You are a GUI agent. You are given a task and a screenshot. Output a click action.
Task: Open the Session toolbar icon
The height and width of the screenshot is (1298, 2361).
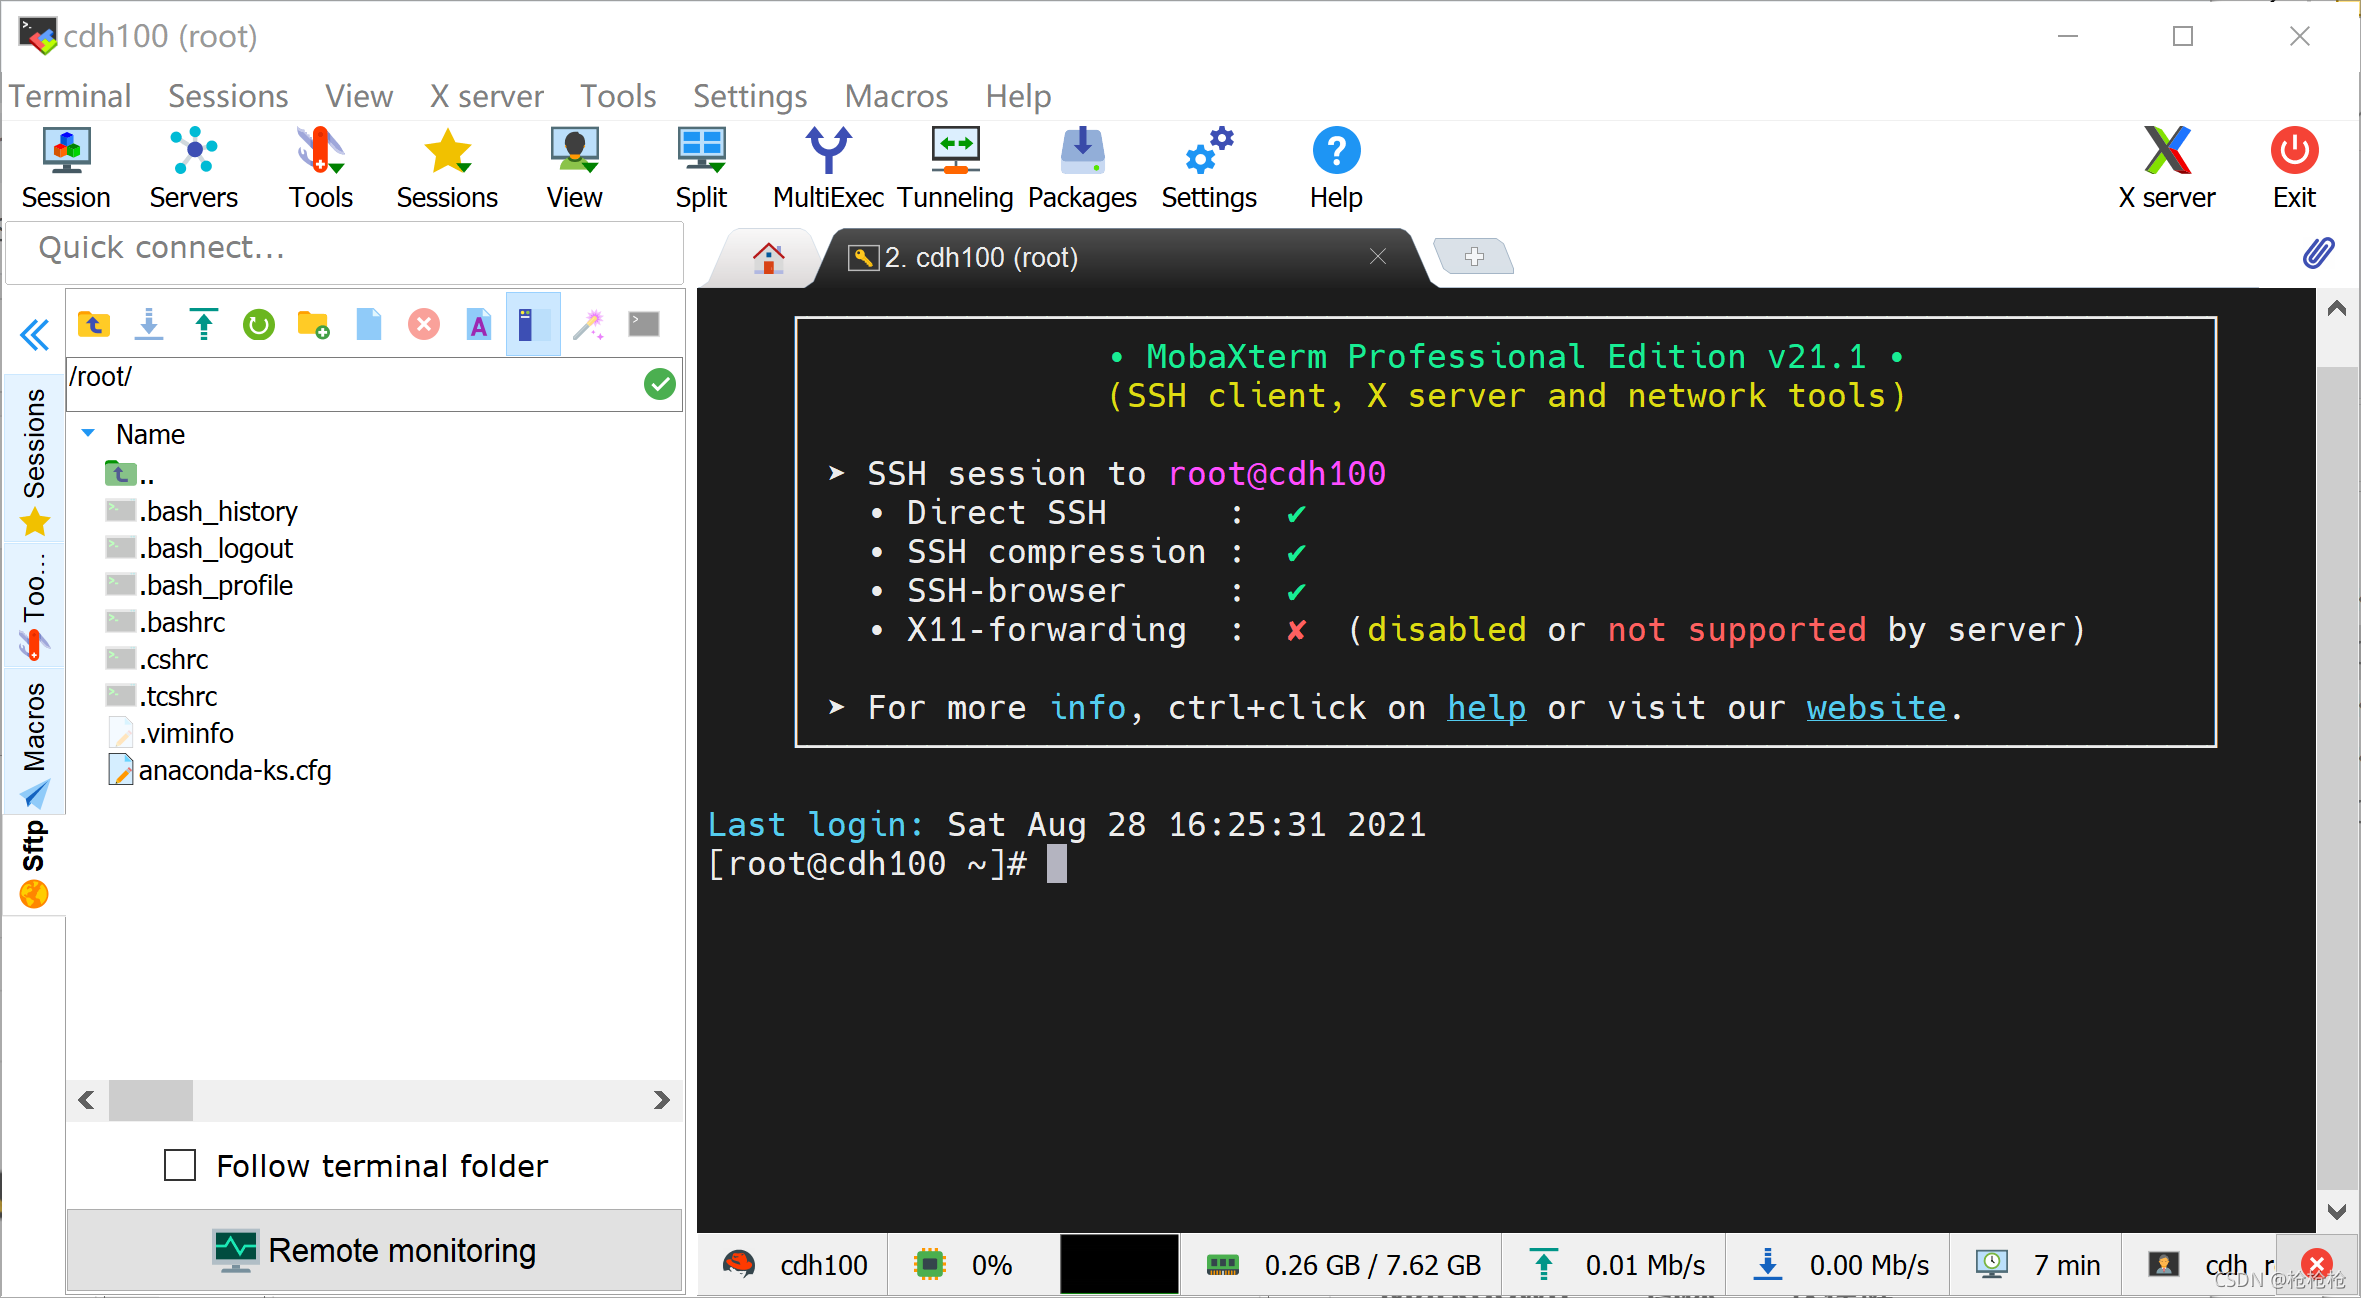coord(66,167)
